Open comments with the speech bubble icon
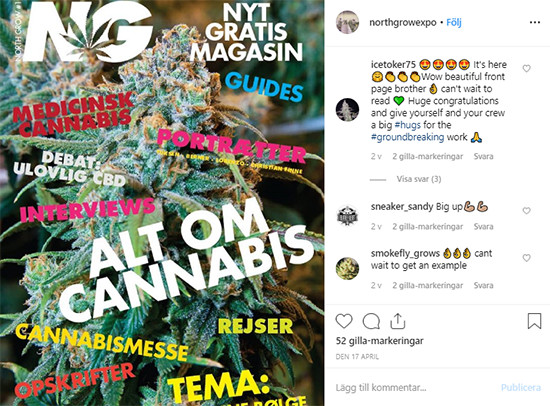This screenshot has width=550, height=406. [371, 321]
